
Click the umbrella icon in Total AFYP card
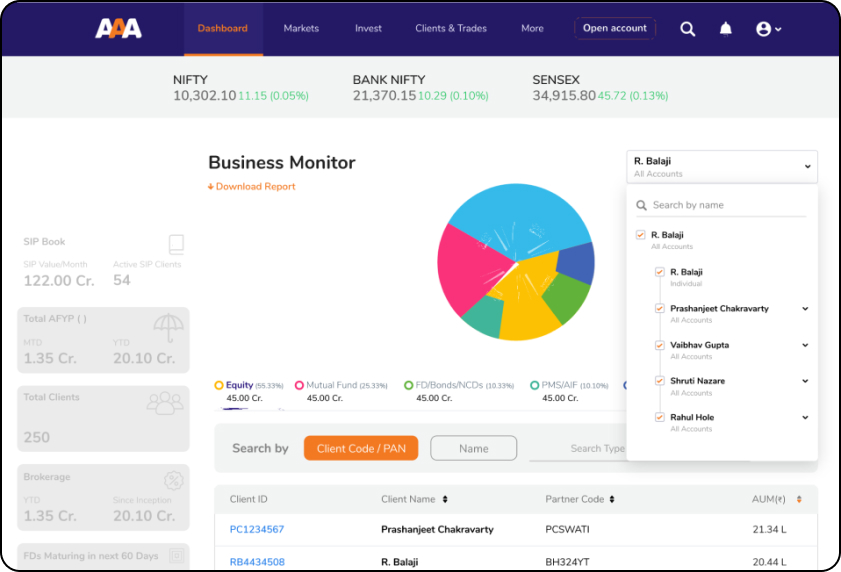click(168, 328)
